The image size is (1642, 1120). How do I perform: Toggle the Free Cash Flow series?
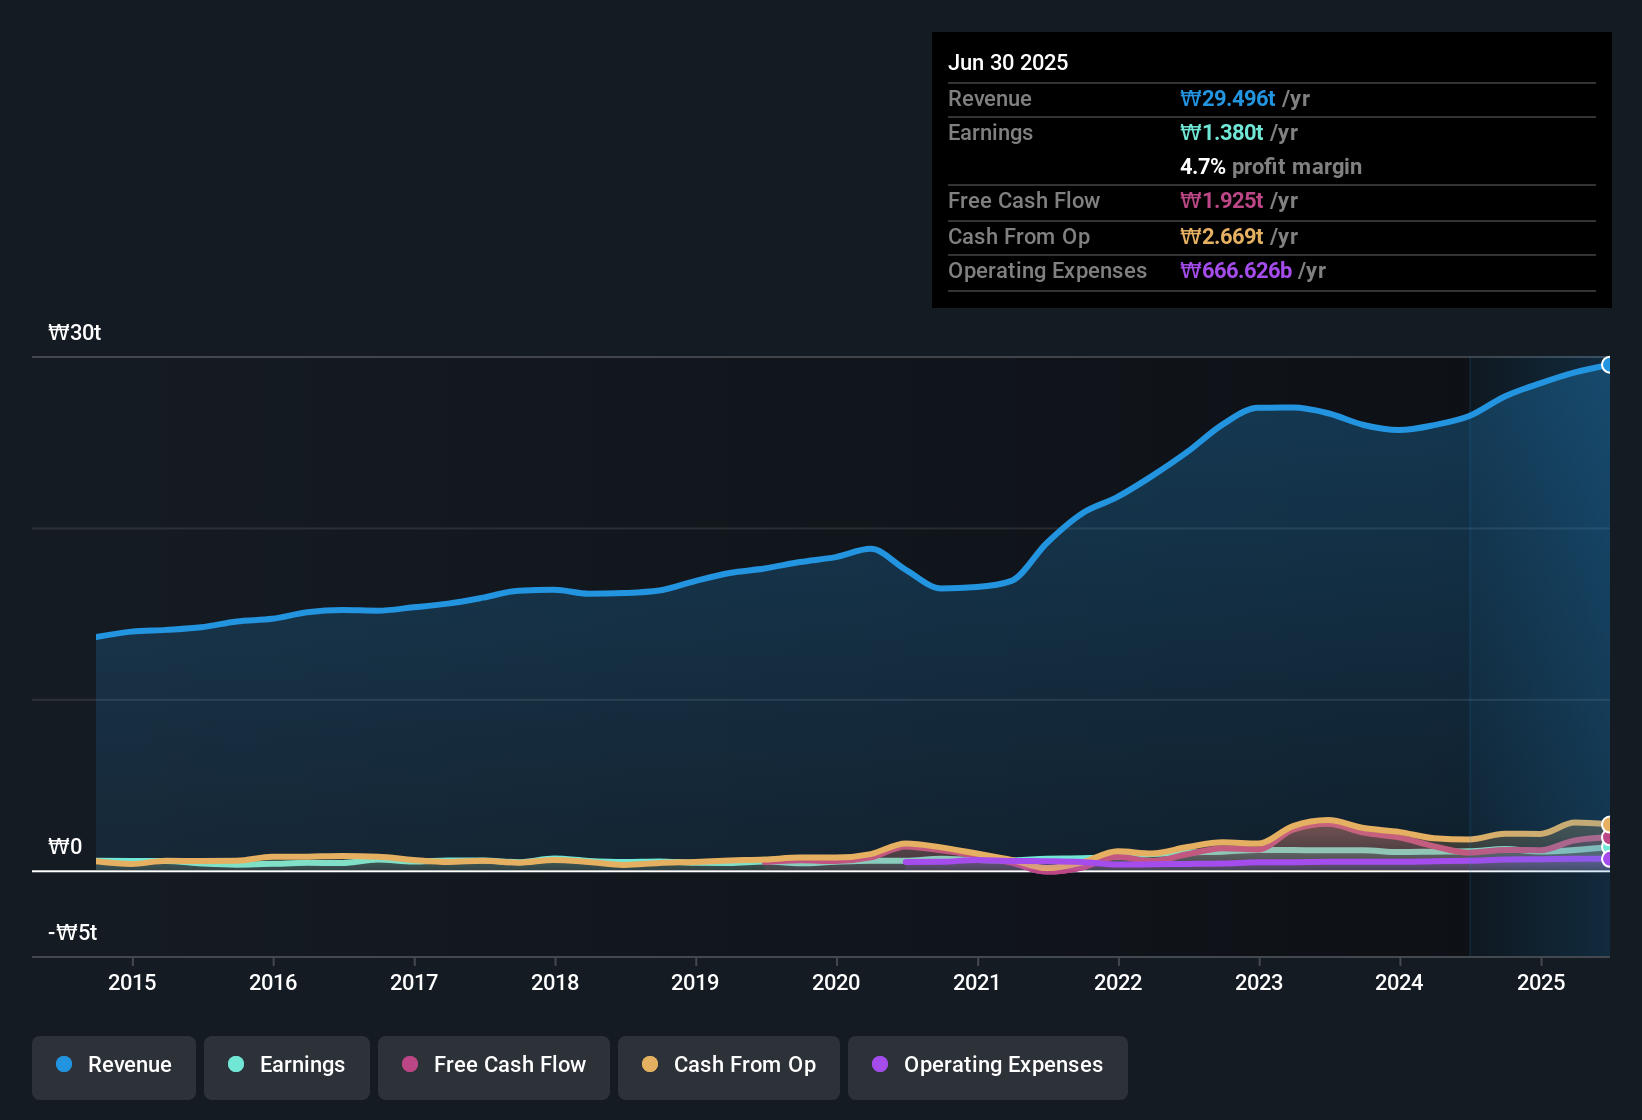[x=494, y=1065]
